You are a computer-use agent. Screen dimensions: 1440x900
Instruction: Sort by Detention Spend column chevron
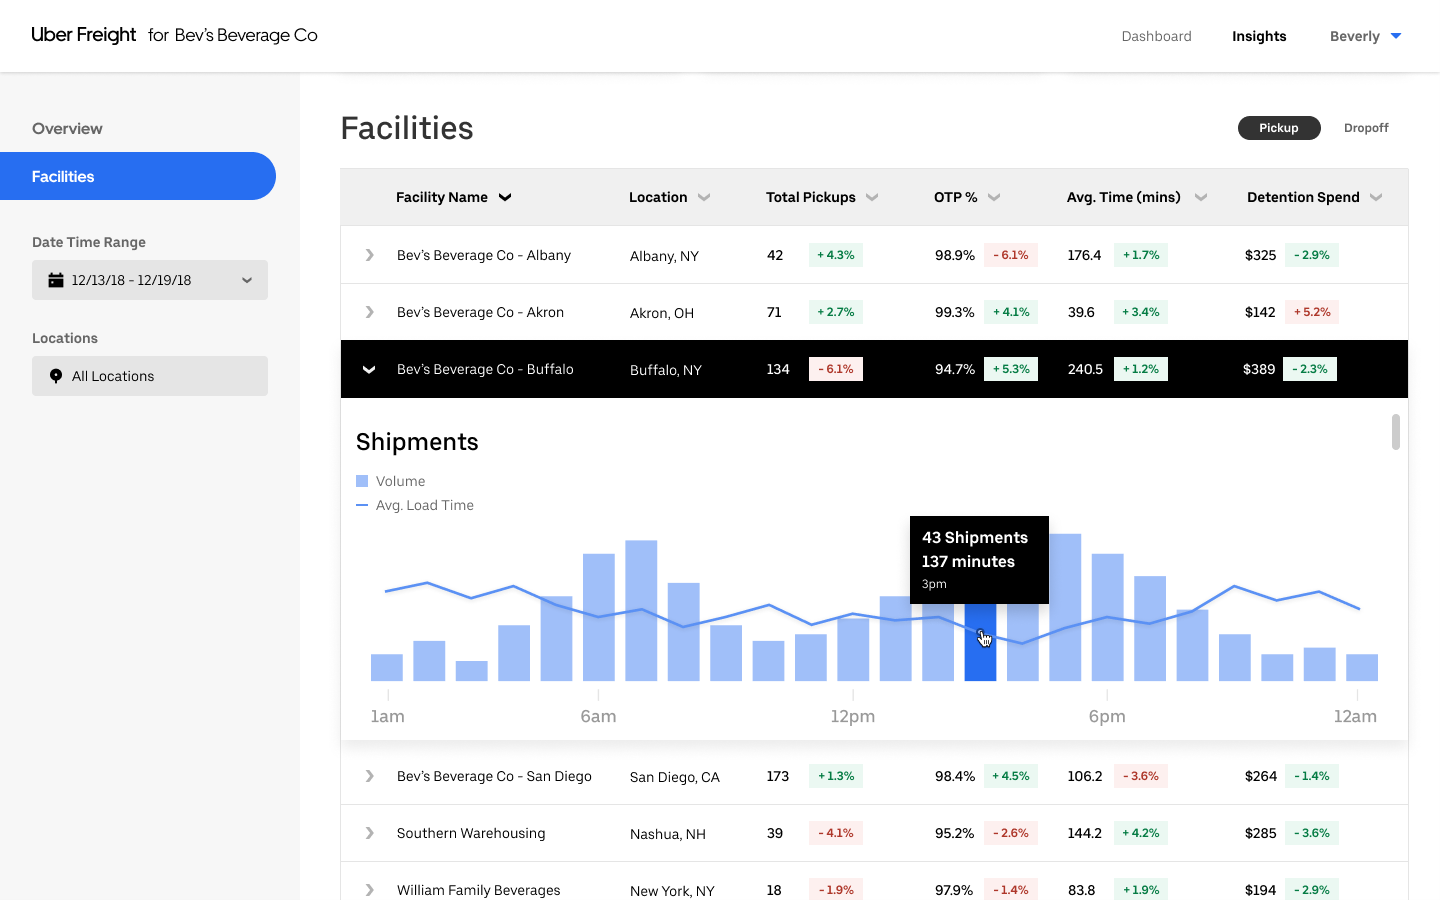point(1376,197)
